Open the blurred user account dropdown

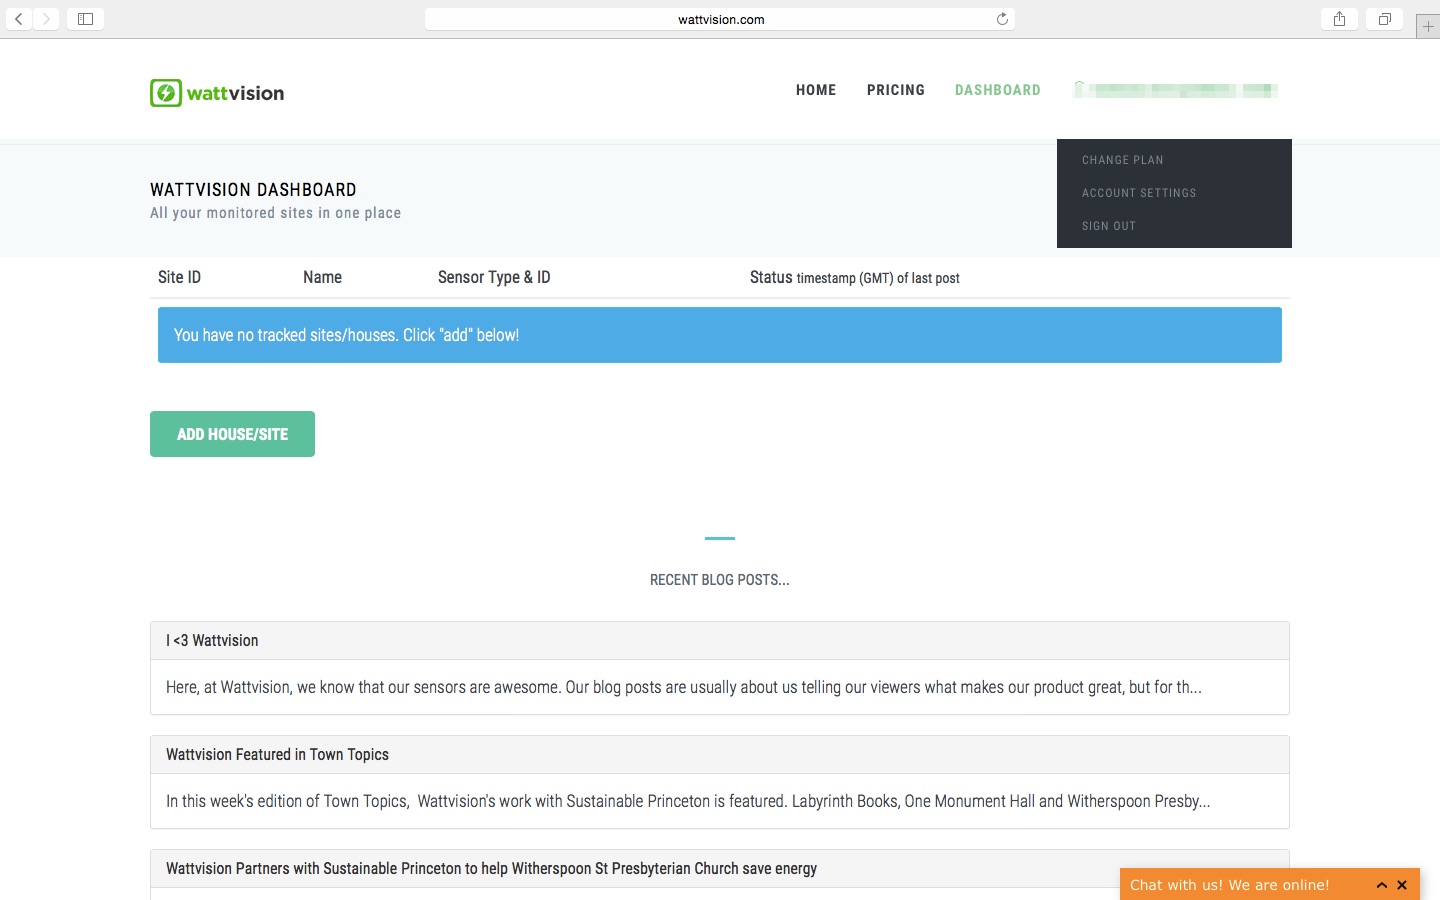(1175, 90)
